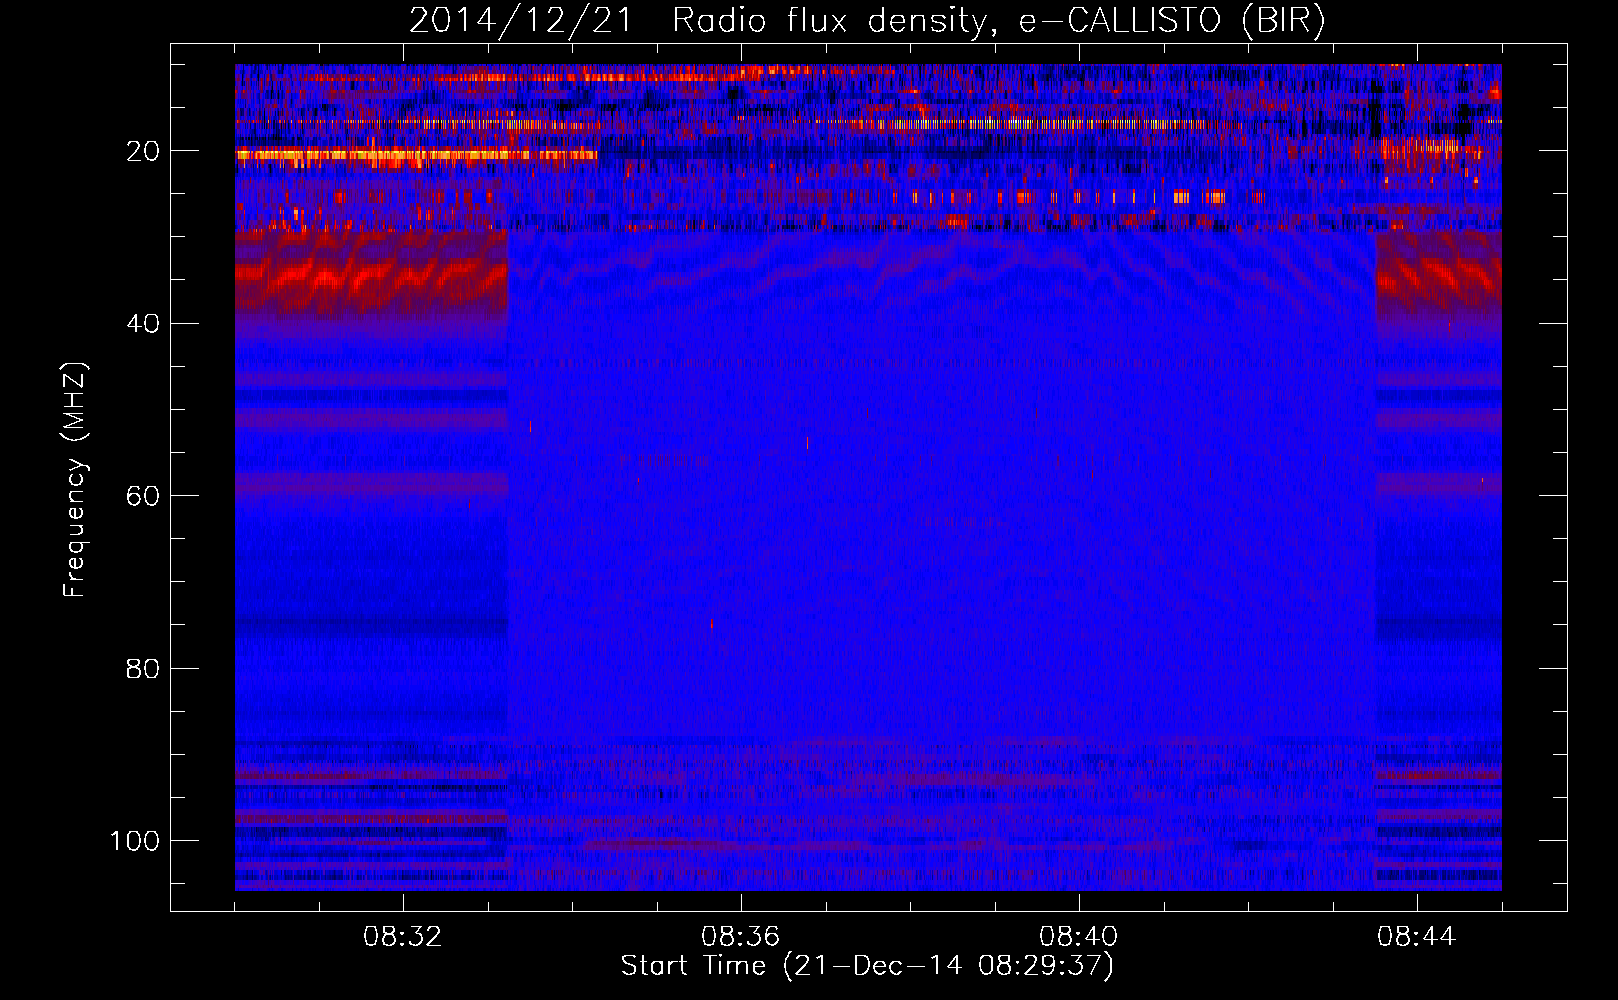This screenshot has height=1000, width=1618.
Task: Click the 80 frequency tick label
Action: pos(143,668)
